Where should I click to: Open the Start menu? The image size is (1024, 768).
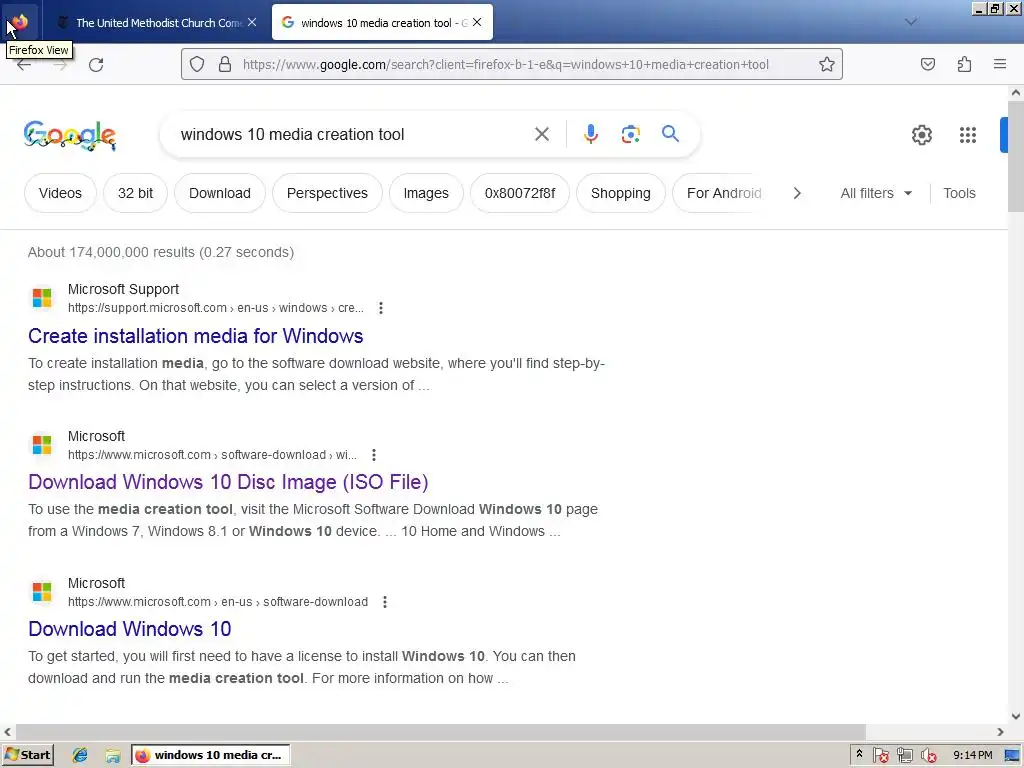pos(27,755)
